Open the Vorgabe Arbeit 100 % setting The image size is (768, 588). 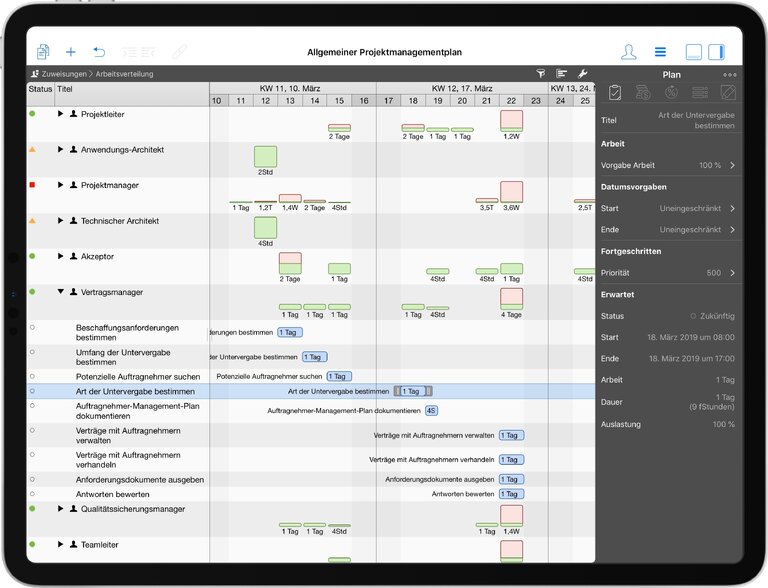point(668,165)
